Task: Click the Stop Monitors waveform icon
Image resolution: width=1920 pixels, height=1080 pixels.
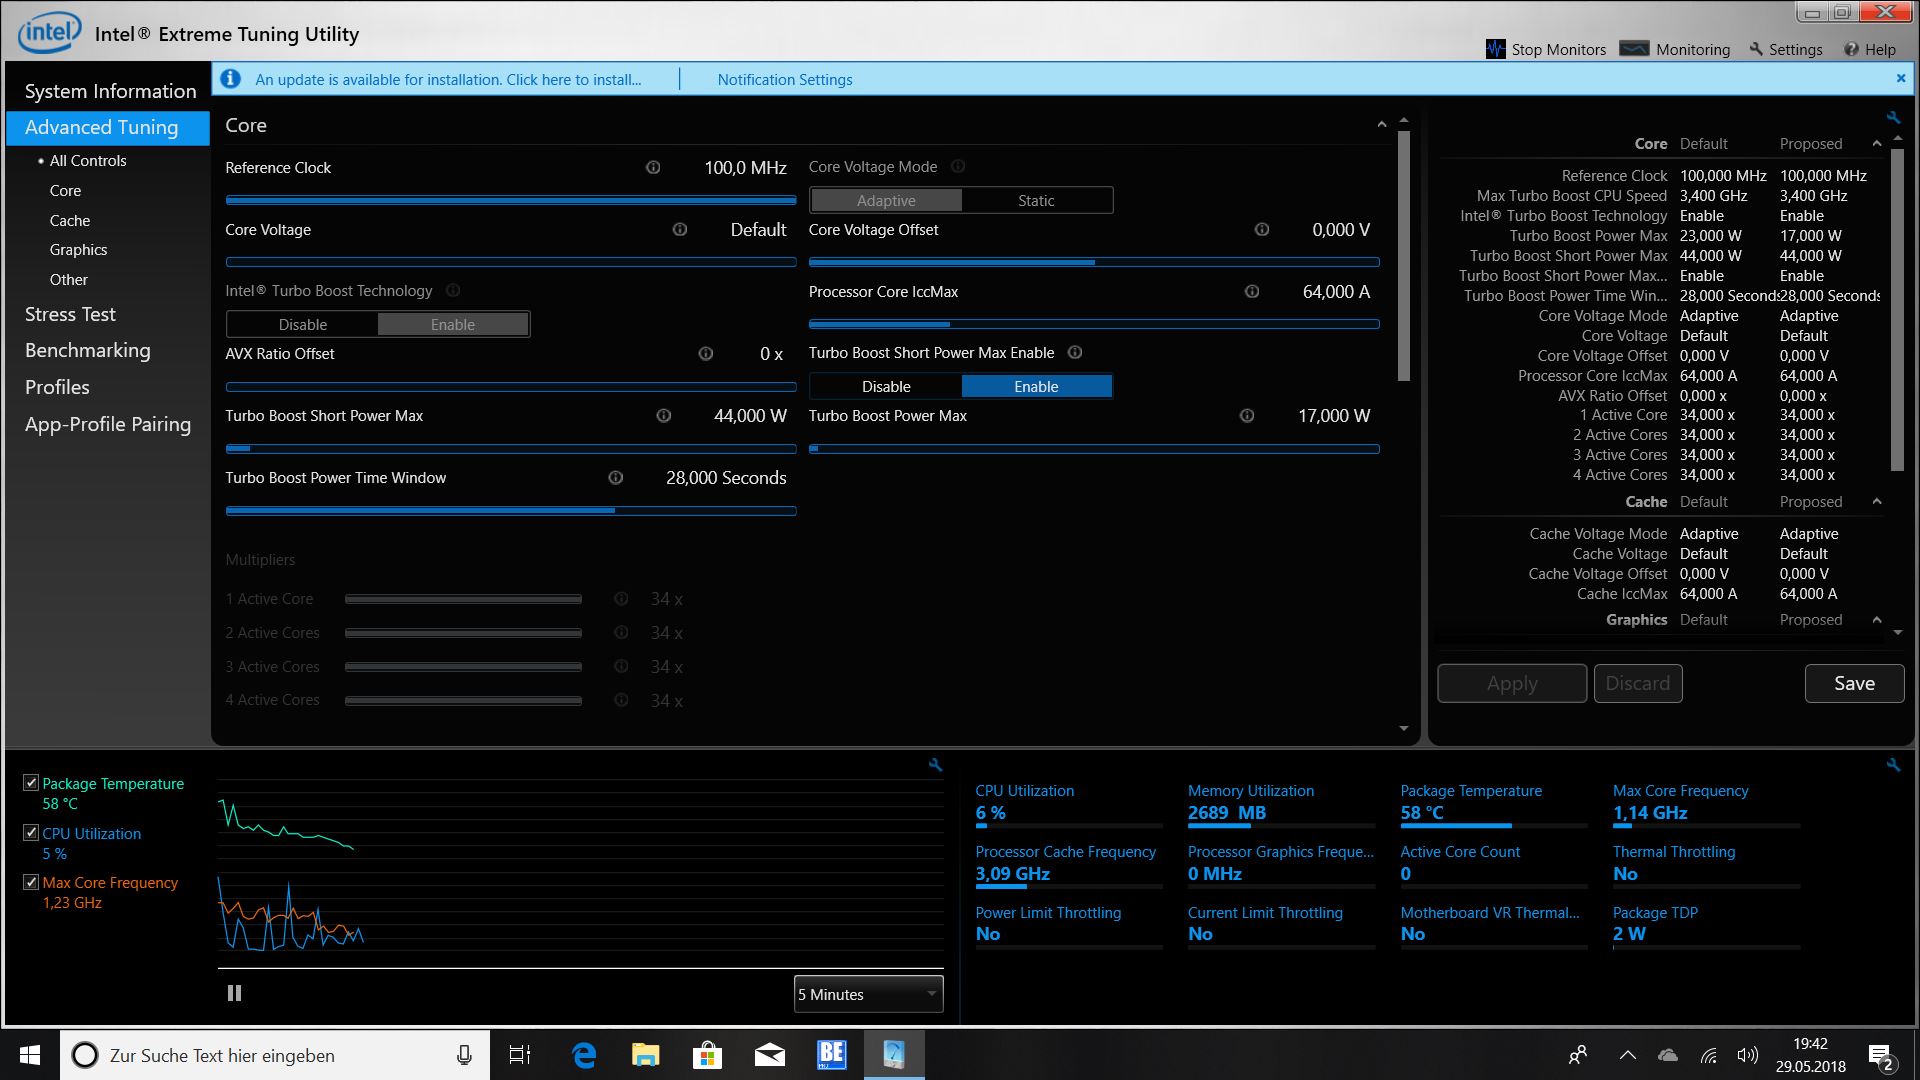Action: coord(1495,49)
